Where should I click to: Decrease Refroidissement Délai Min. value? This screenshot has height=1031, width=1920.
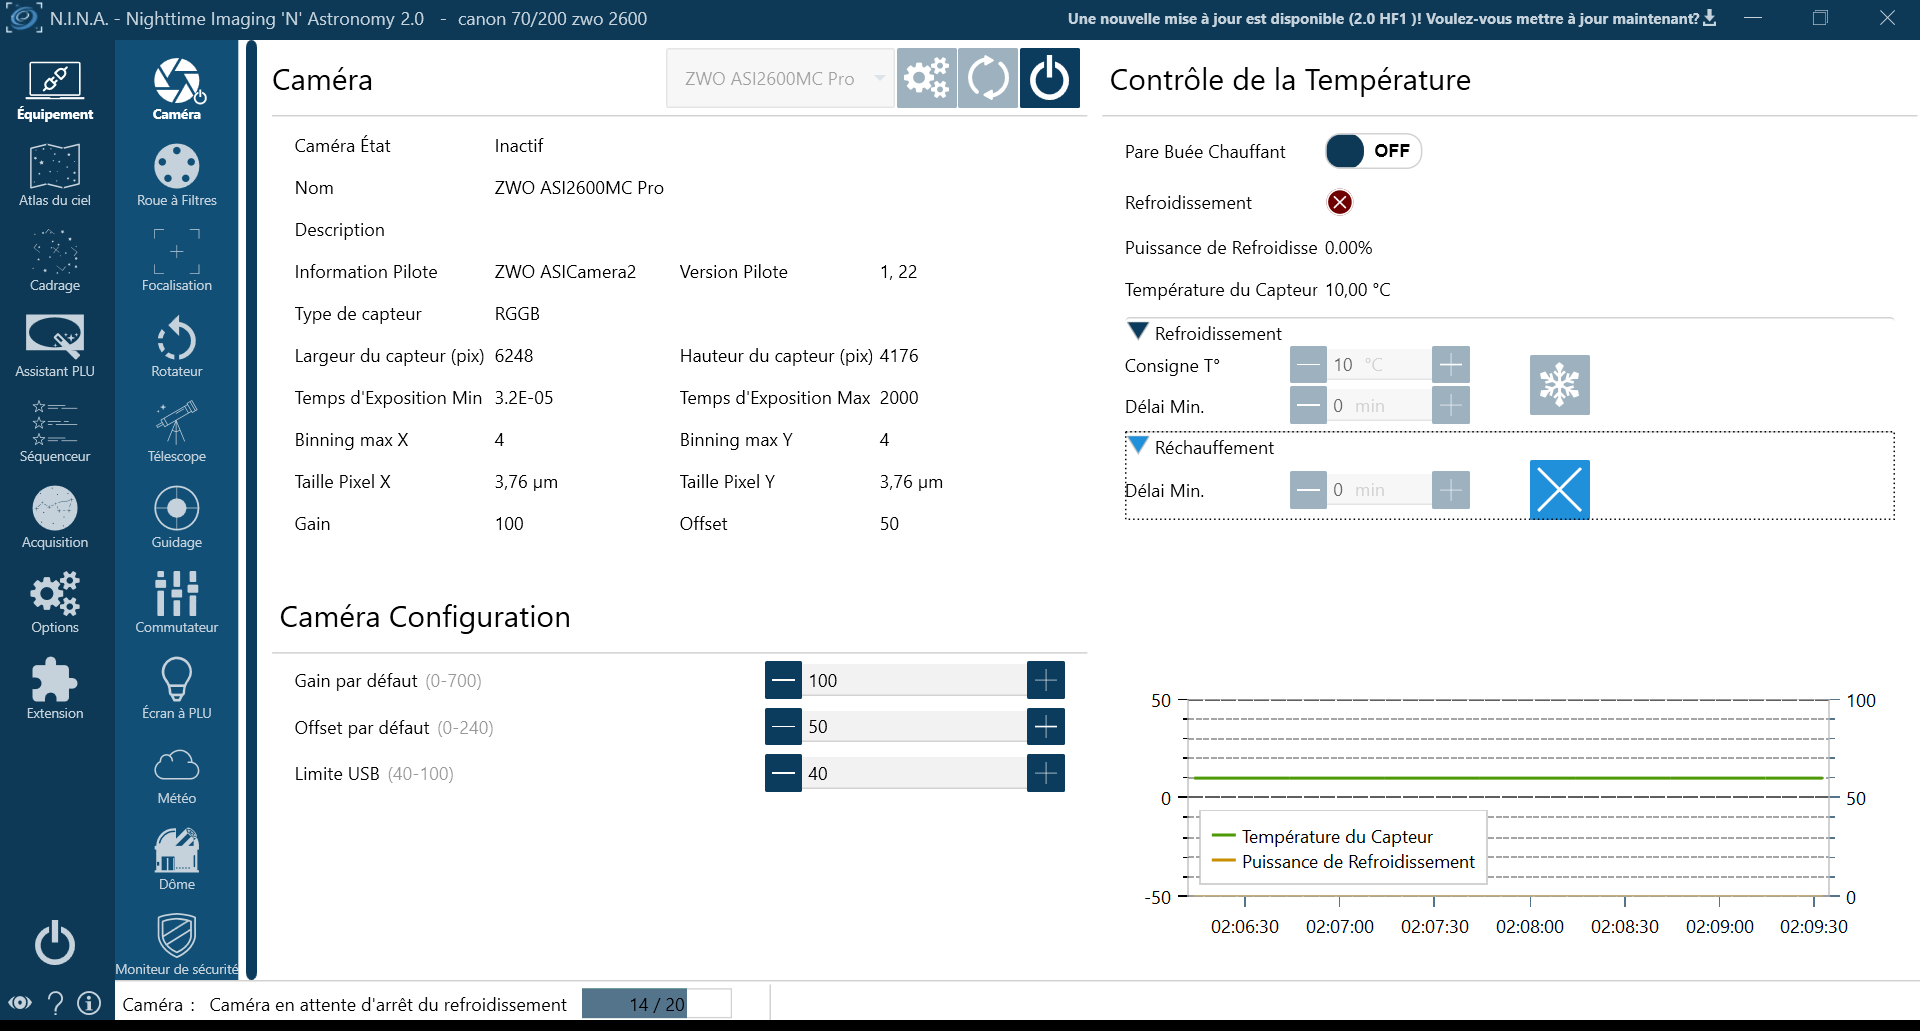click(x=1308, y=406)
